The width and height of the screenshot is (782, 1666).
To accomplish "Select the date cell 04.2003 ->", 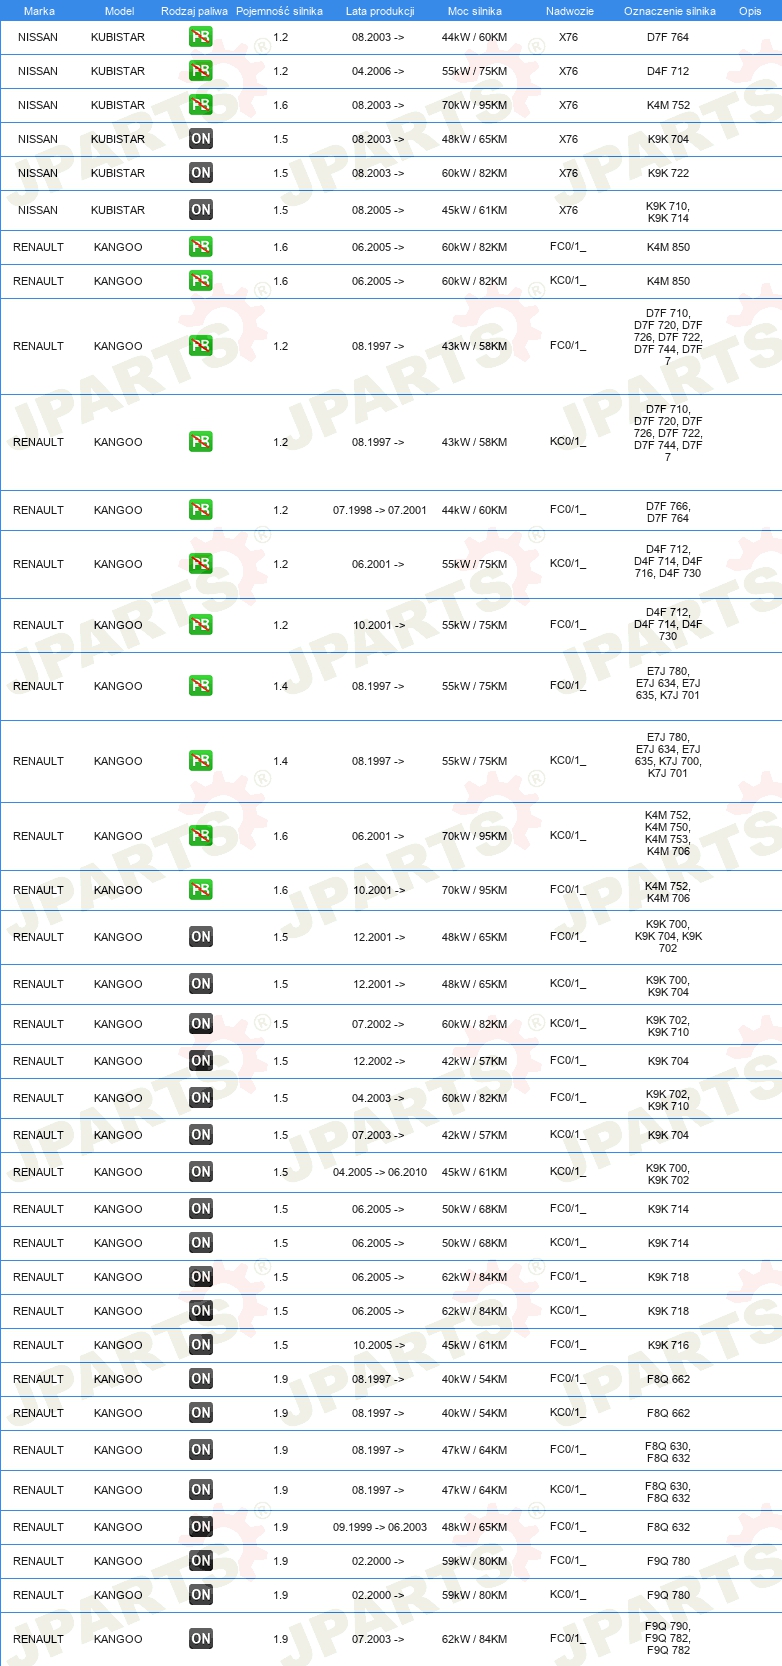I will [x=378, y=1098].
